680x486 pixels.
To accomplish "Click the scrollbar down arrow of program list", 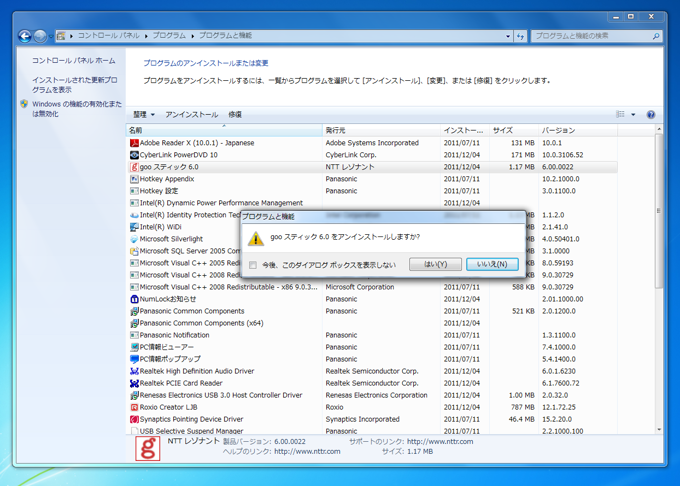I will click(x=659, y=430).
